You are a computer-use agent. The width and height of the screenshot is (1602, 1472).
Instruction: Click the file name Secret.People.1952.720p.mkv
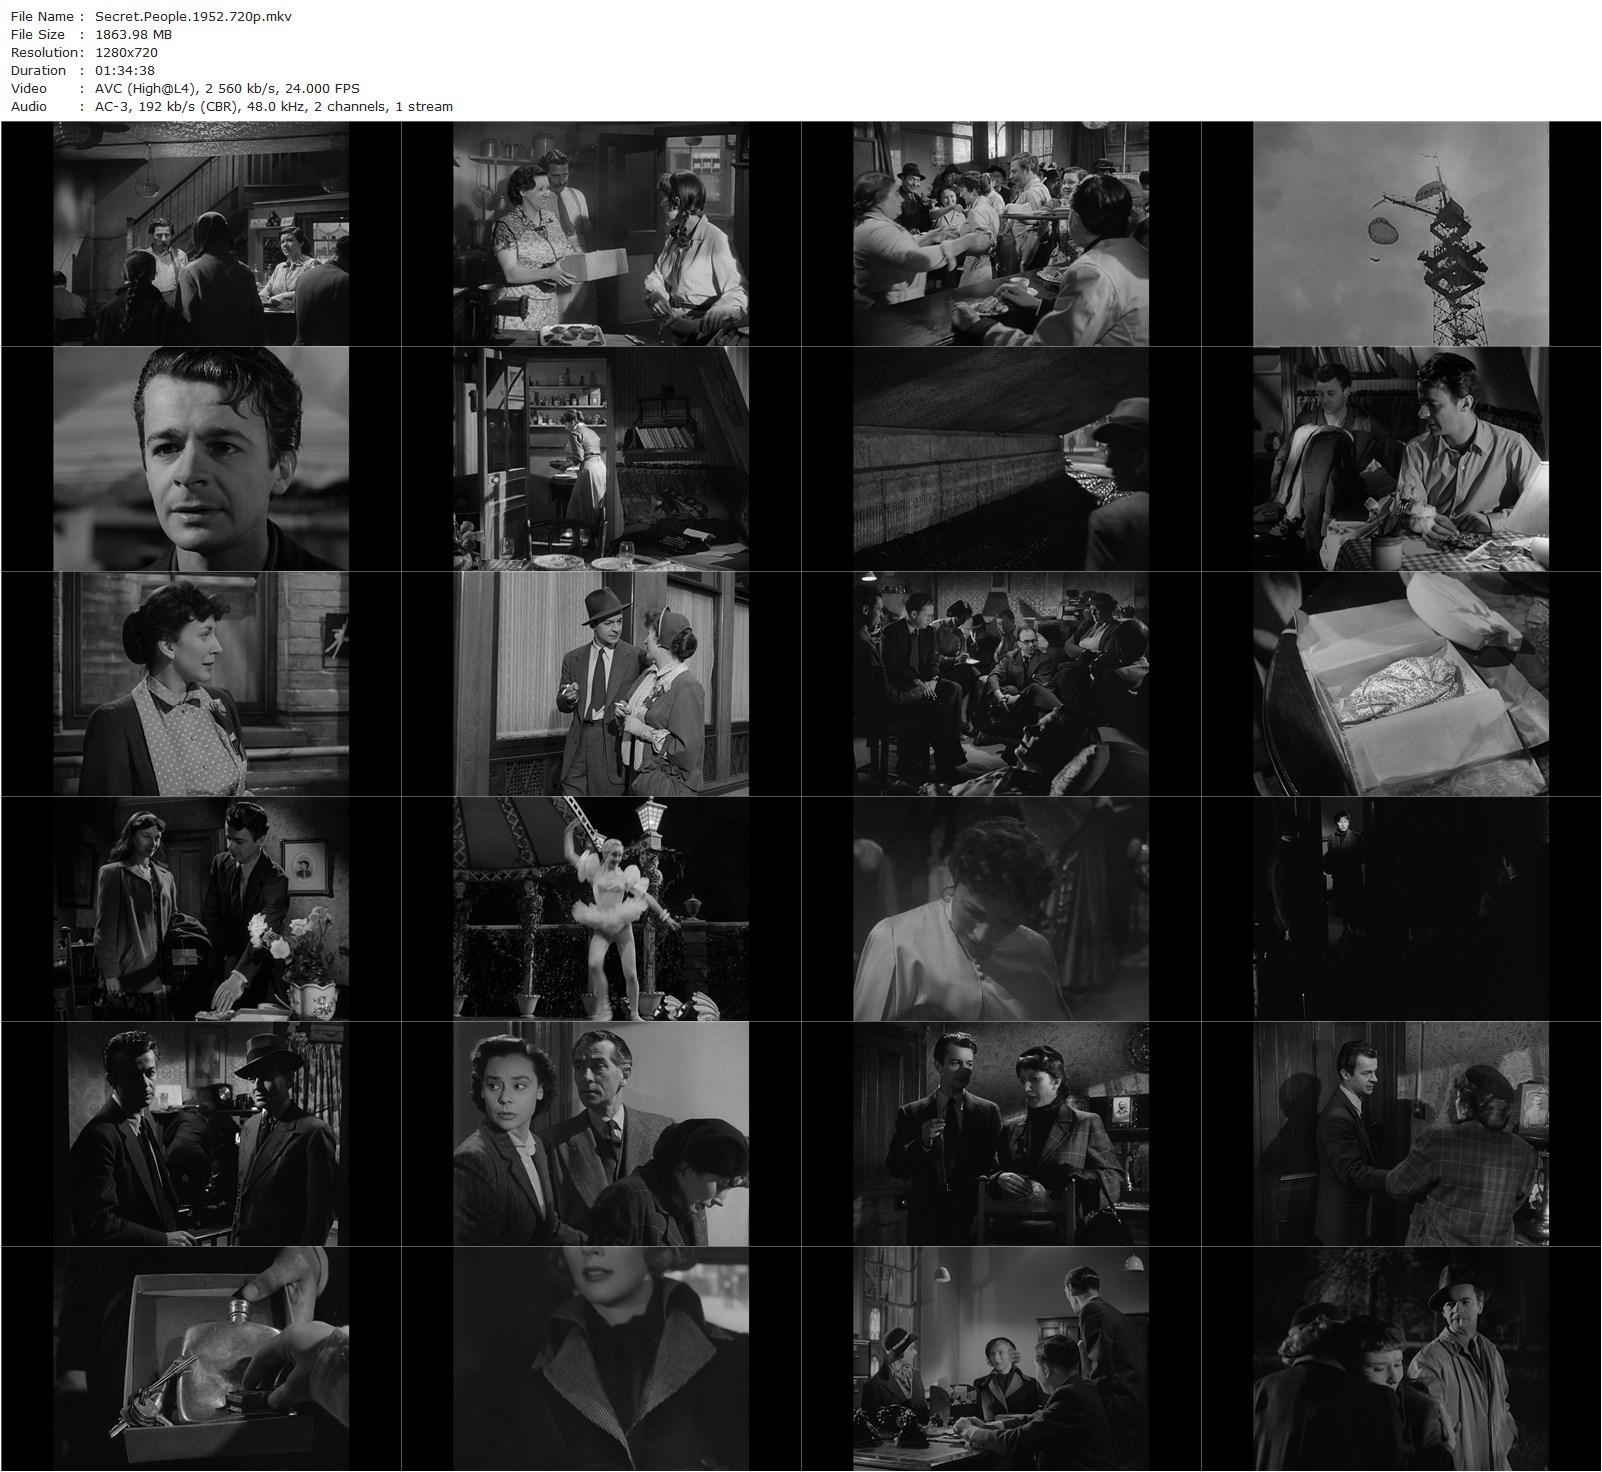point(193,16)
